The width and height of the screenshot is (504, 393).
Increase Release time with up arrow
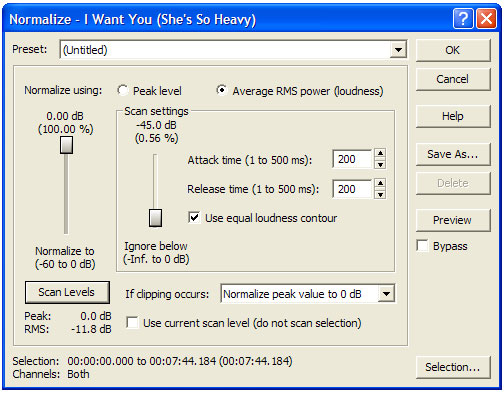(380, 183)
